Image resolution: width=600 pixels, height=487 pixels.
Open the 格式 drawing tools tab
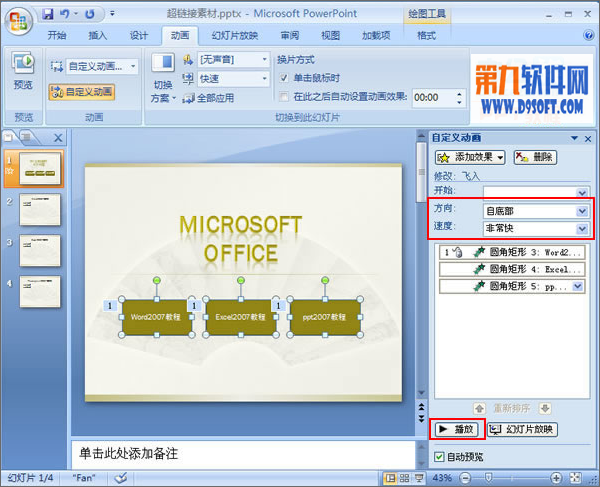(x=426, y=36)
